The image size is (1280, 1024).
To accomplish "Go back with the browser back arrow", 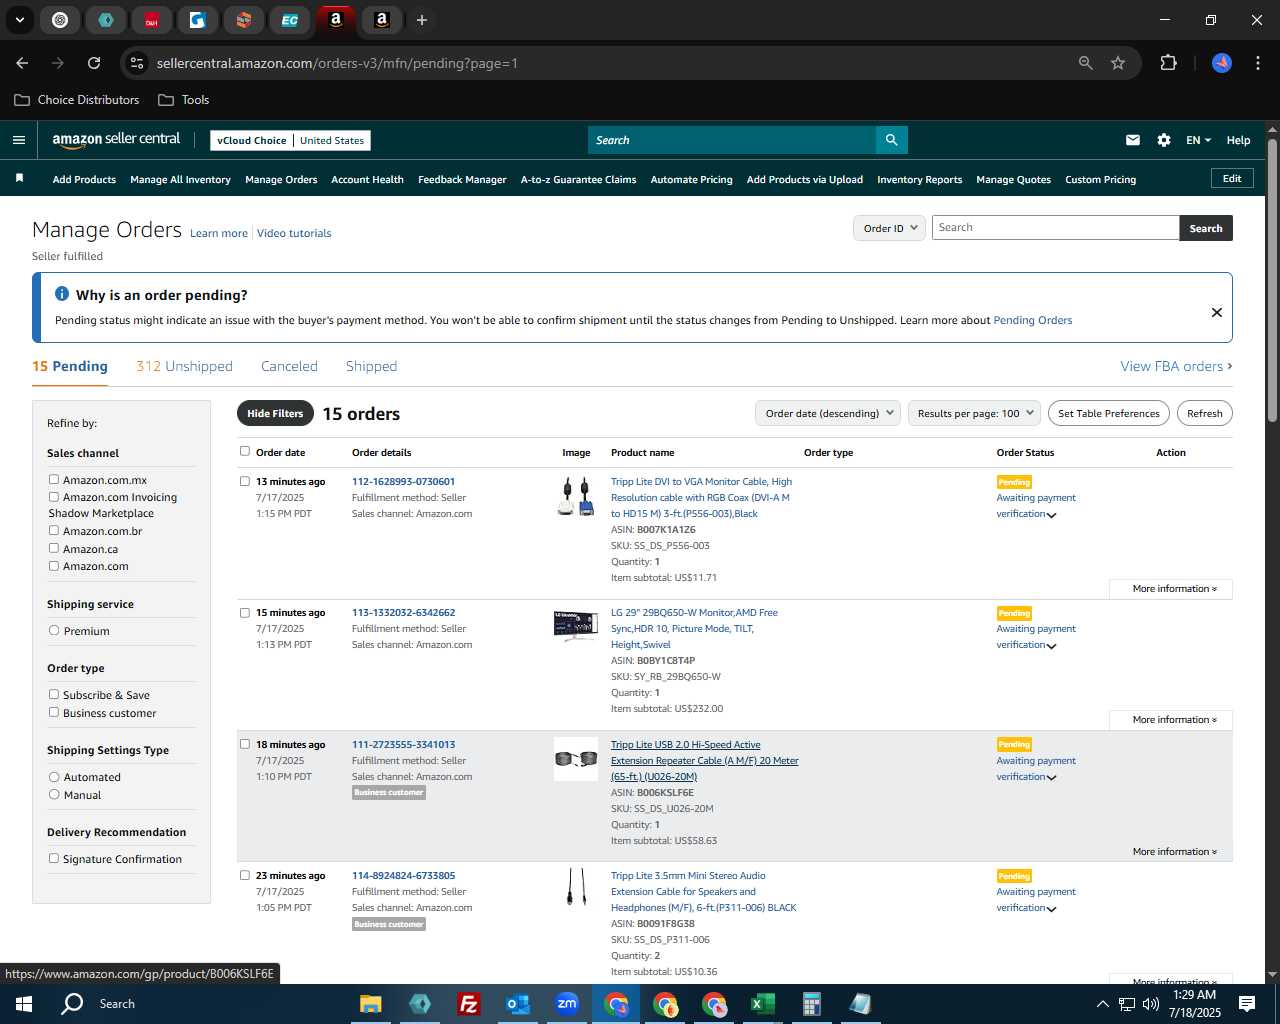I will (22, 63).
